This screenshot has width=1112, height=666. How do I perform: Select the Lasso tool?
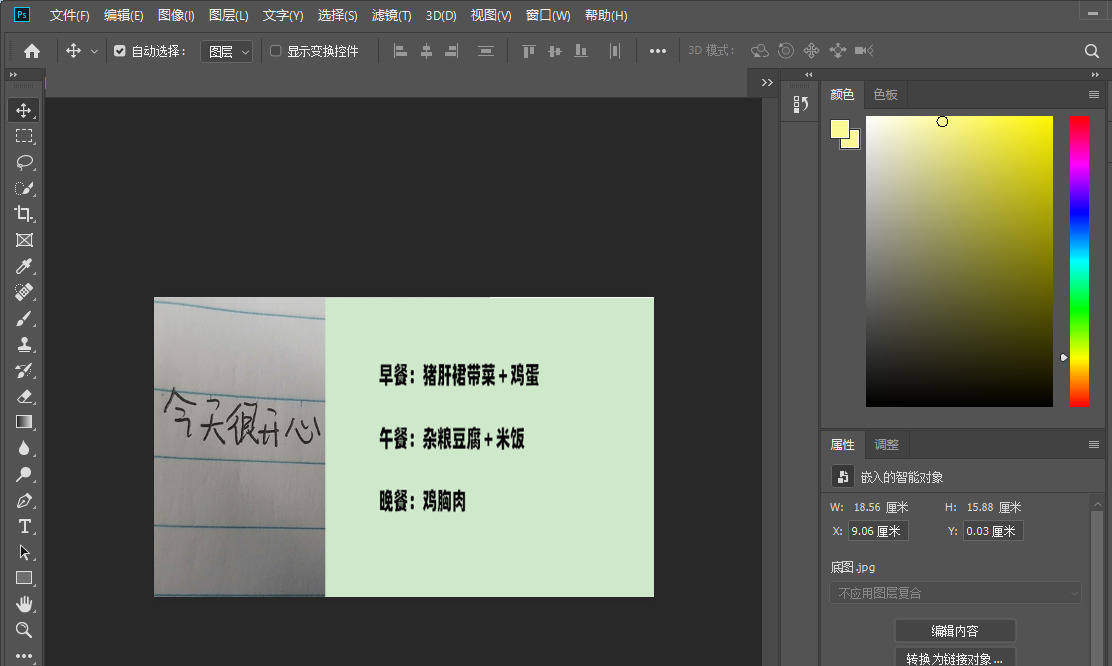[x=24, y=162]
